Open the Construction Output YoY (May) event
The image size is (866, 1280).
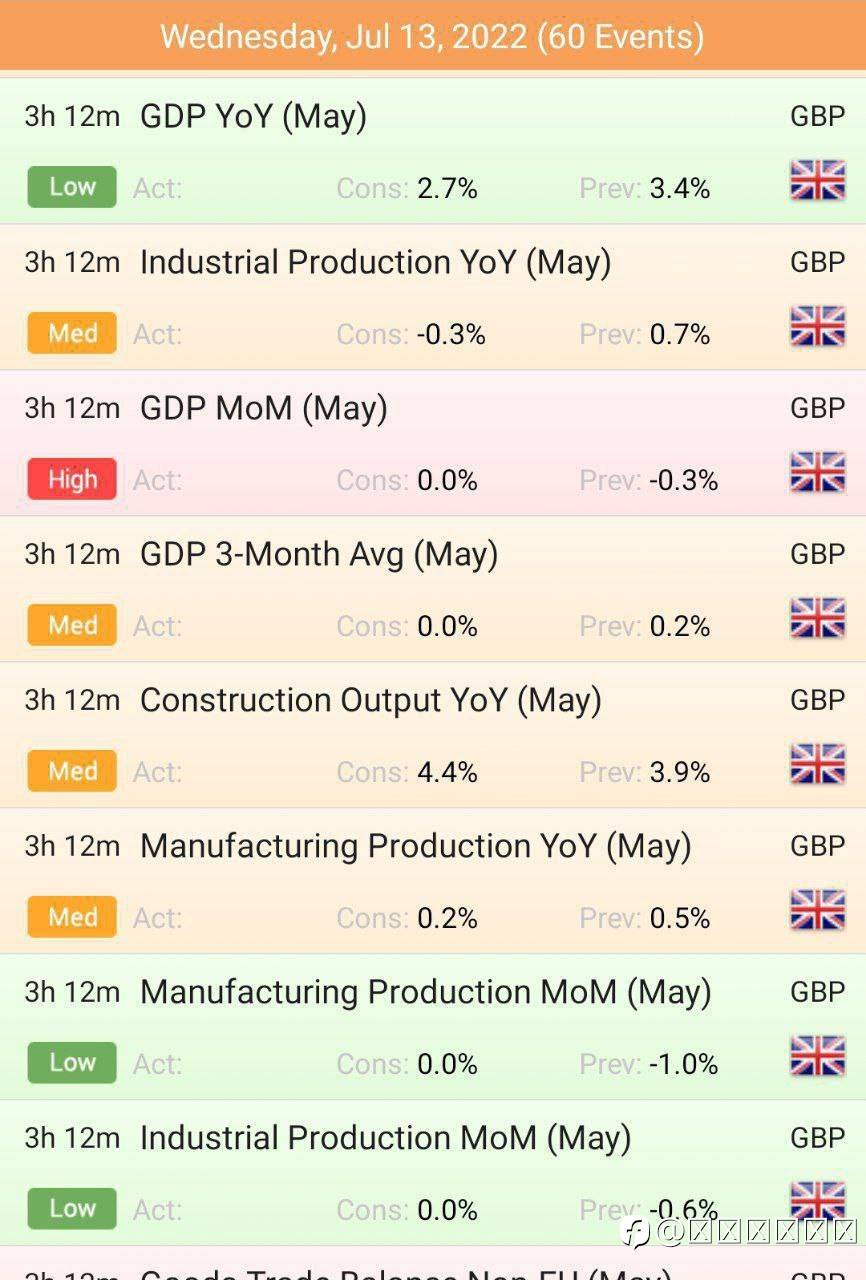click(x=370, y=700)
